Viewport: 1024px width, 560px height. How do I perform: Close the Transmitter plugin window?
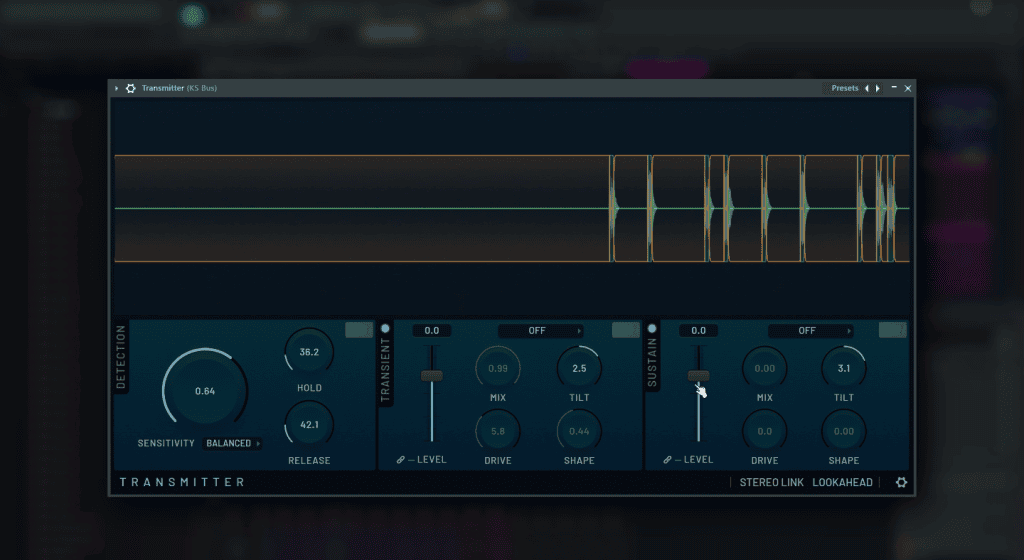908,88
